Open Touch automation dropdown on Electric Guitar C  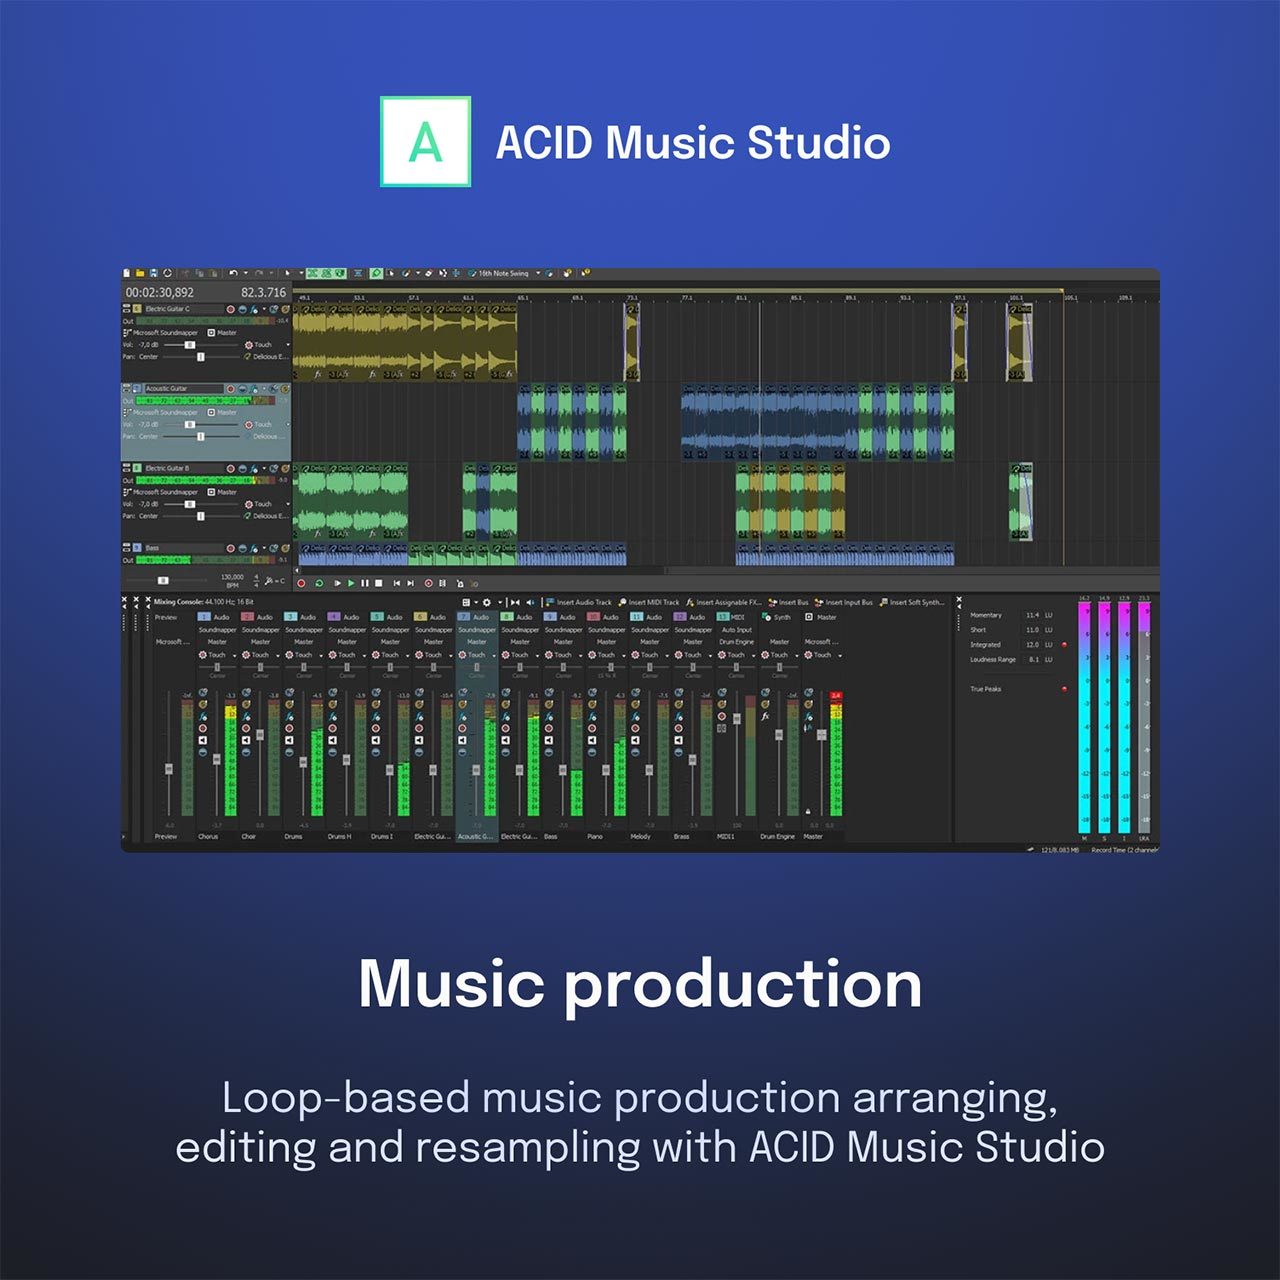(288, 345)
